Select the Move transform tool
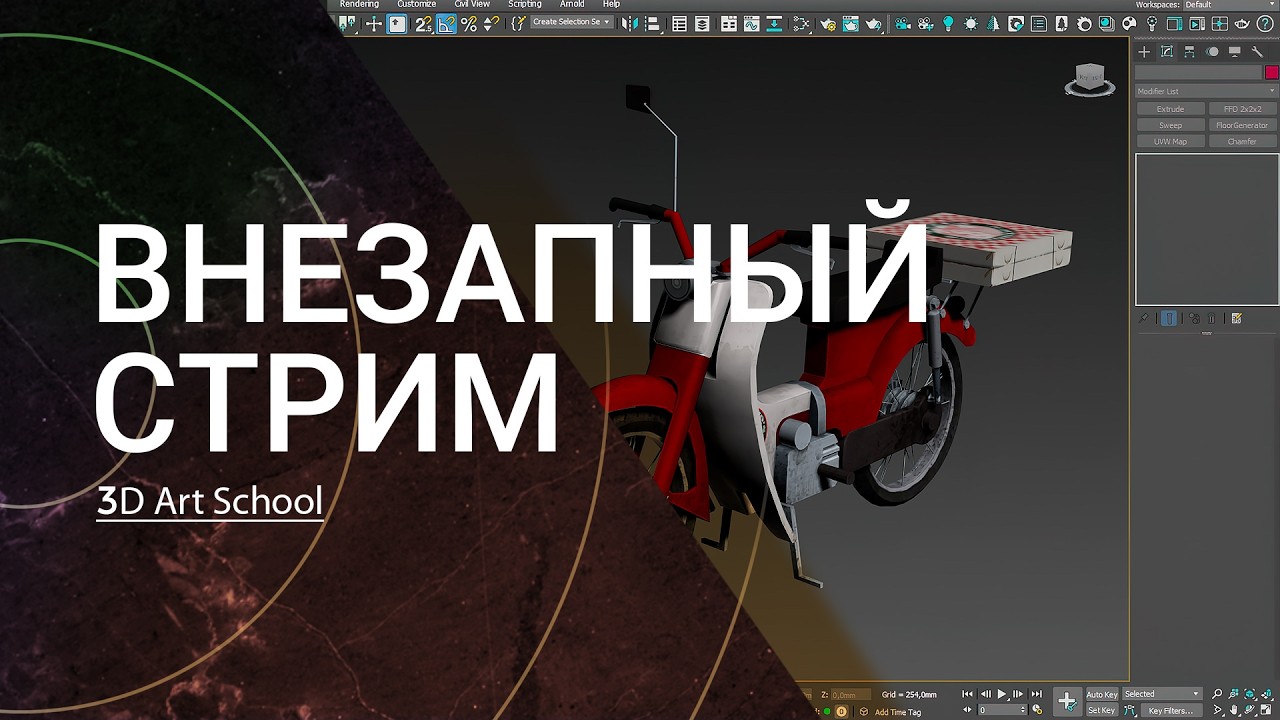This screenshot has width=1280, height=720. tap(373, 24)
